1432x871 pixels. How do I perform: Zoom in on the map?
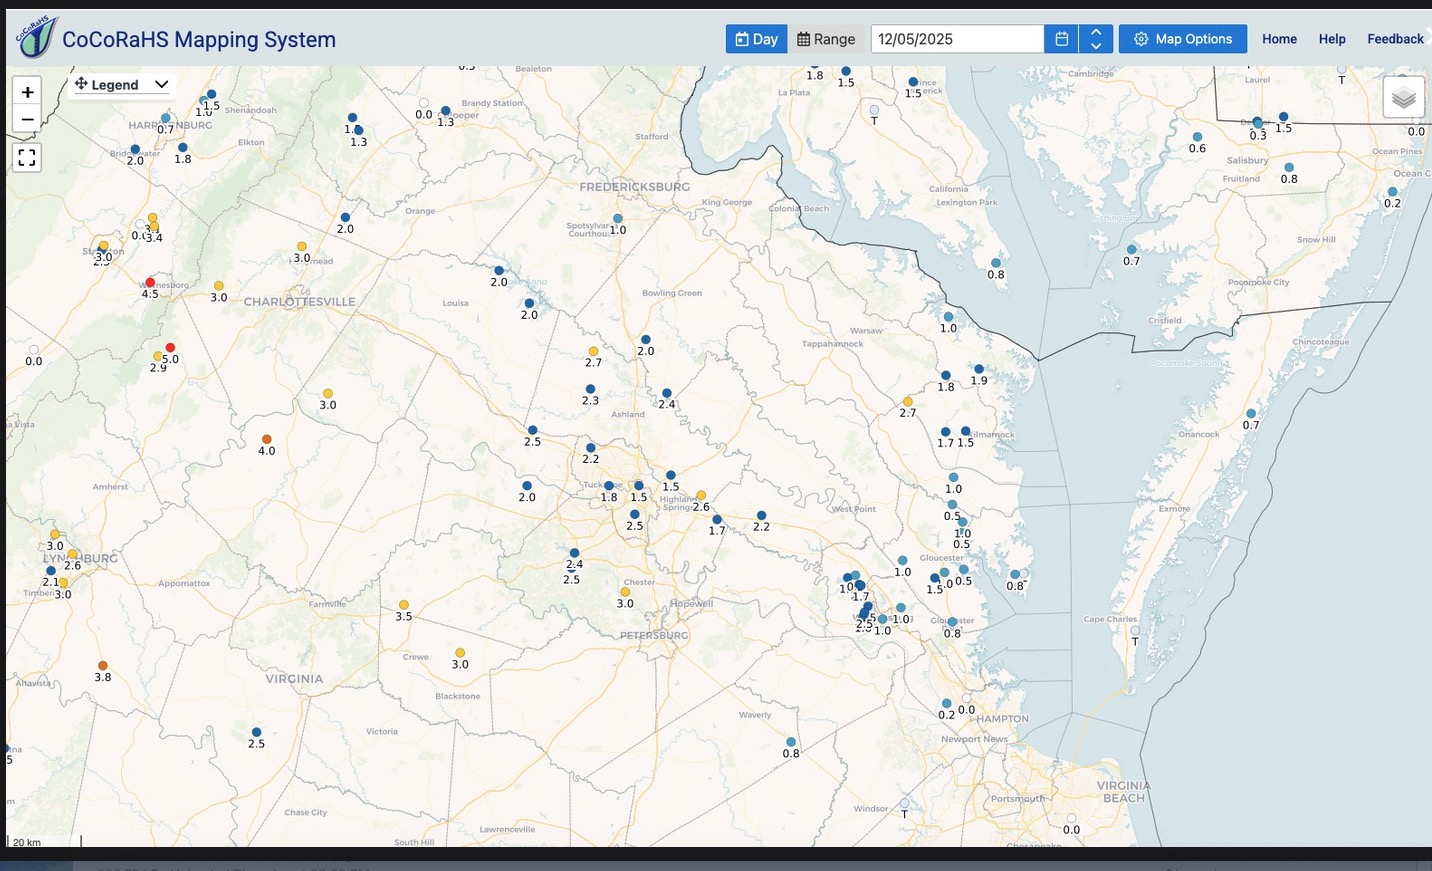click(27, 92)
